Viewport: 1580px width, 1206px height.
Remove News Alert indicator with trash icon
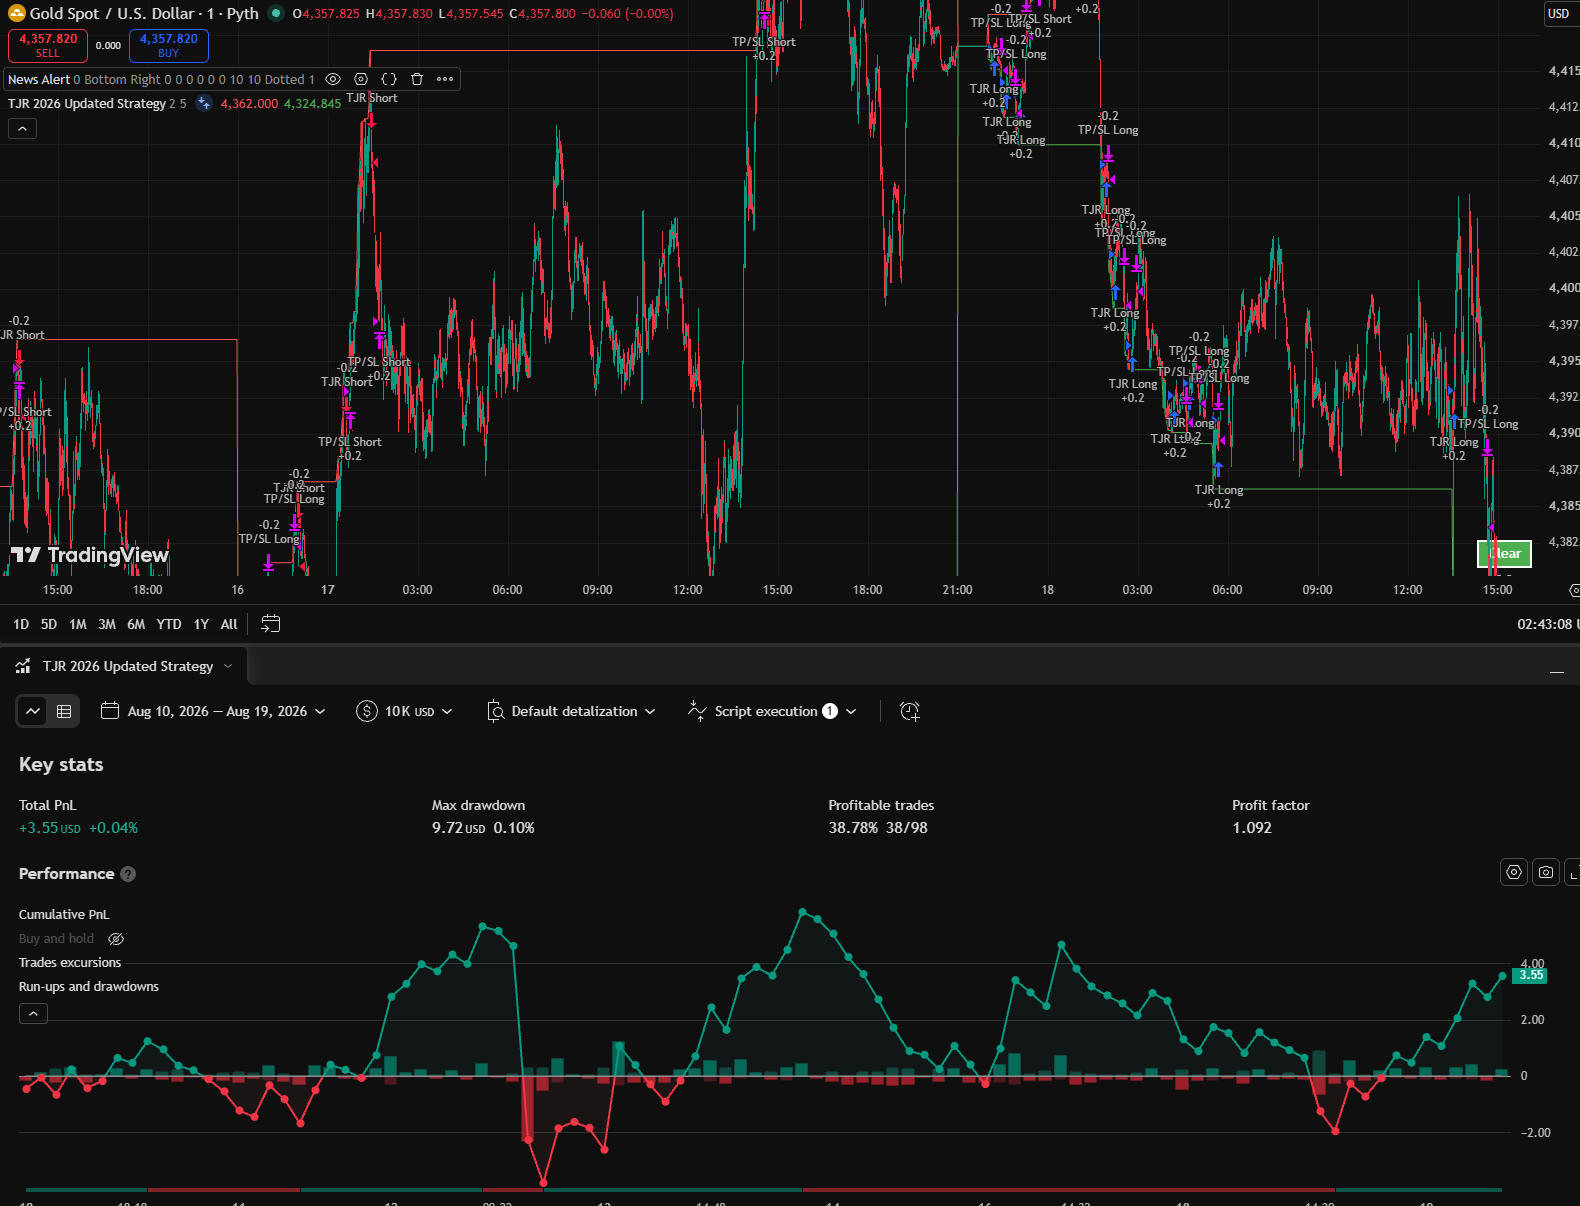click(x=417, y=79)
